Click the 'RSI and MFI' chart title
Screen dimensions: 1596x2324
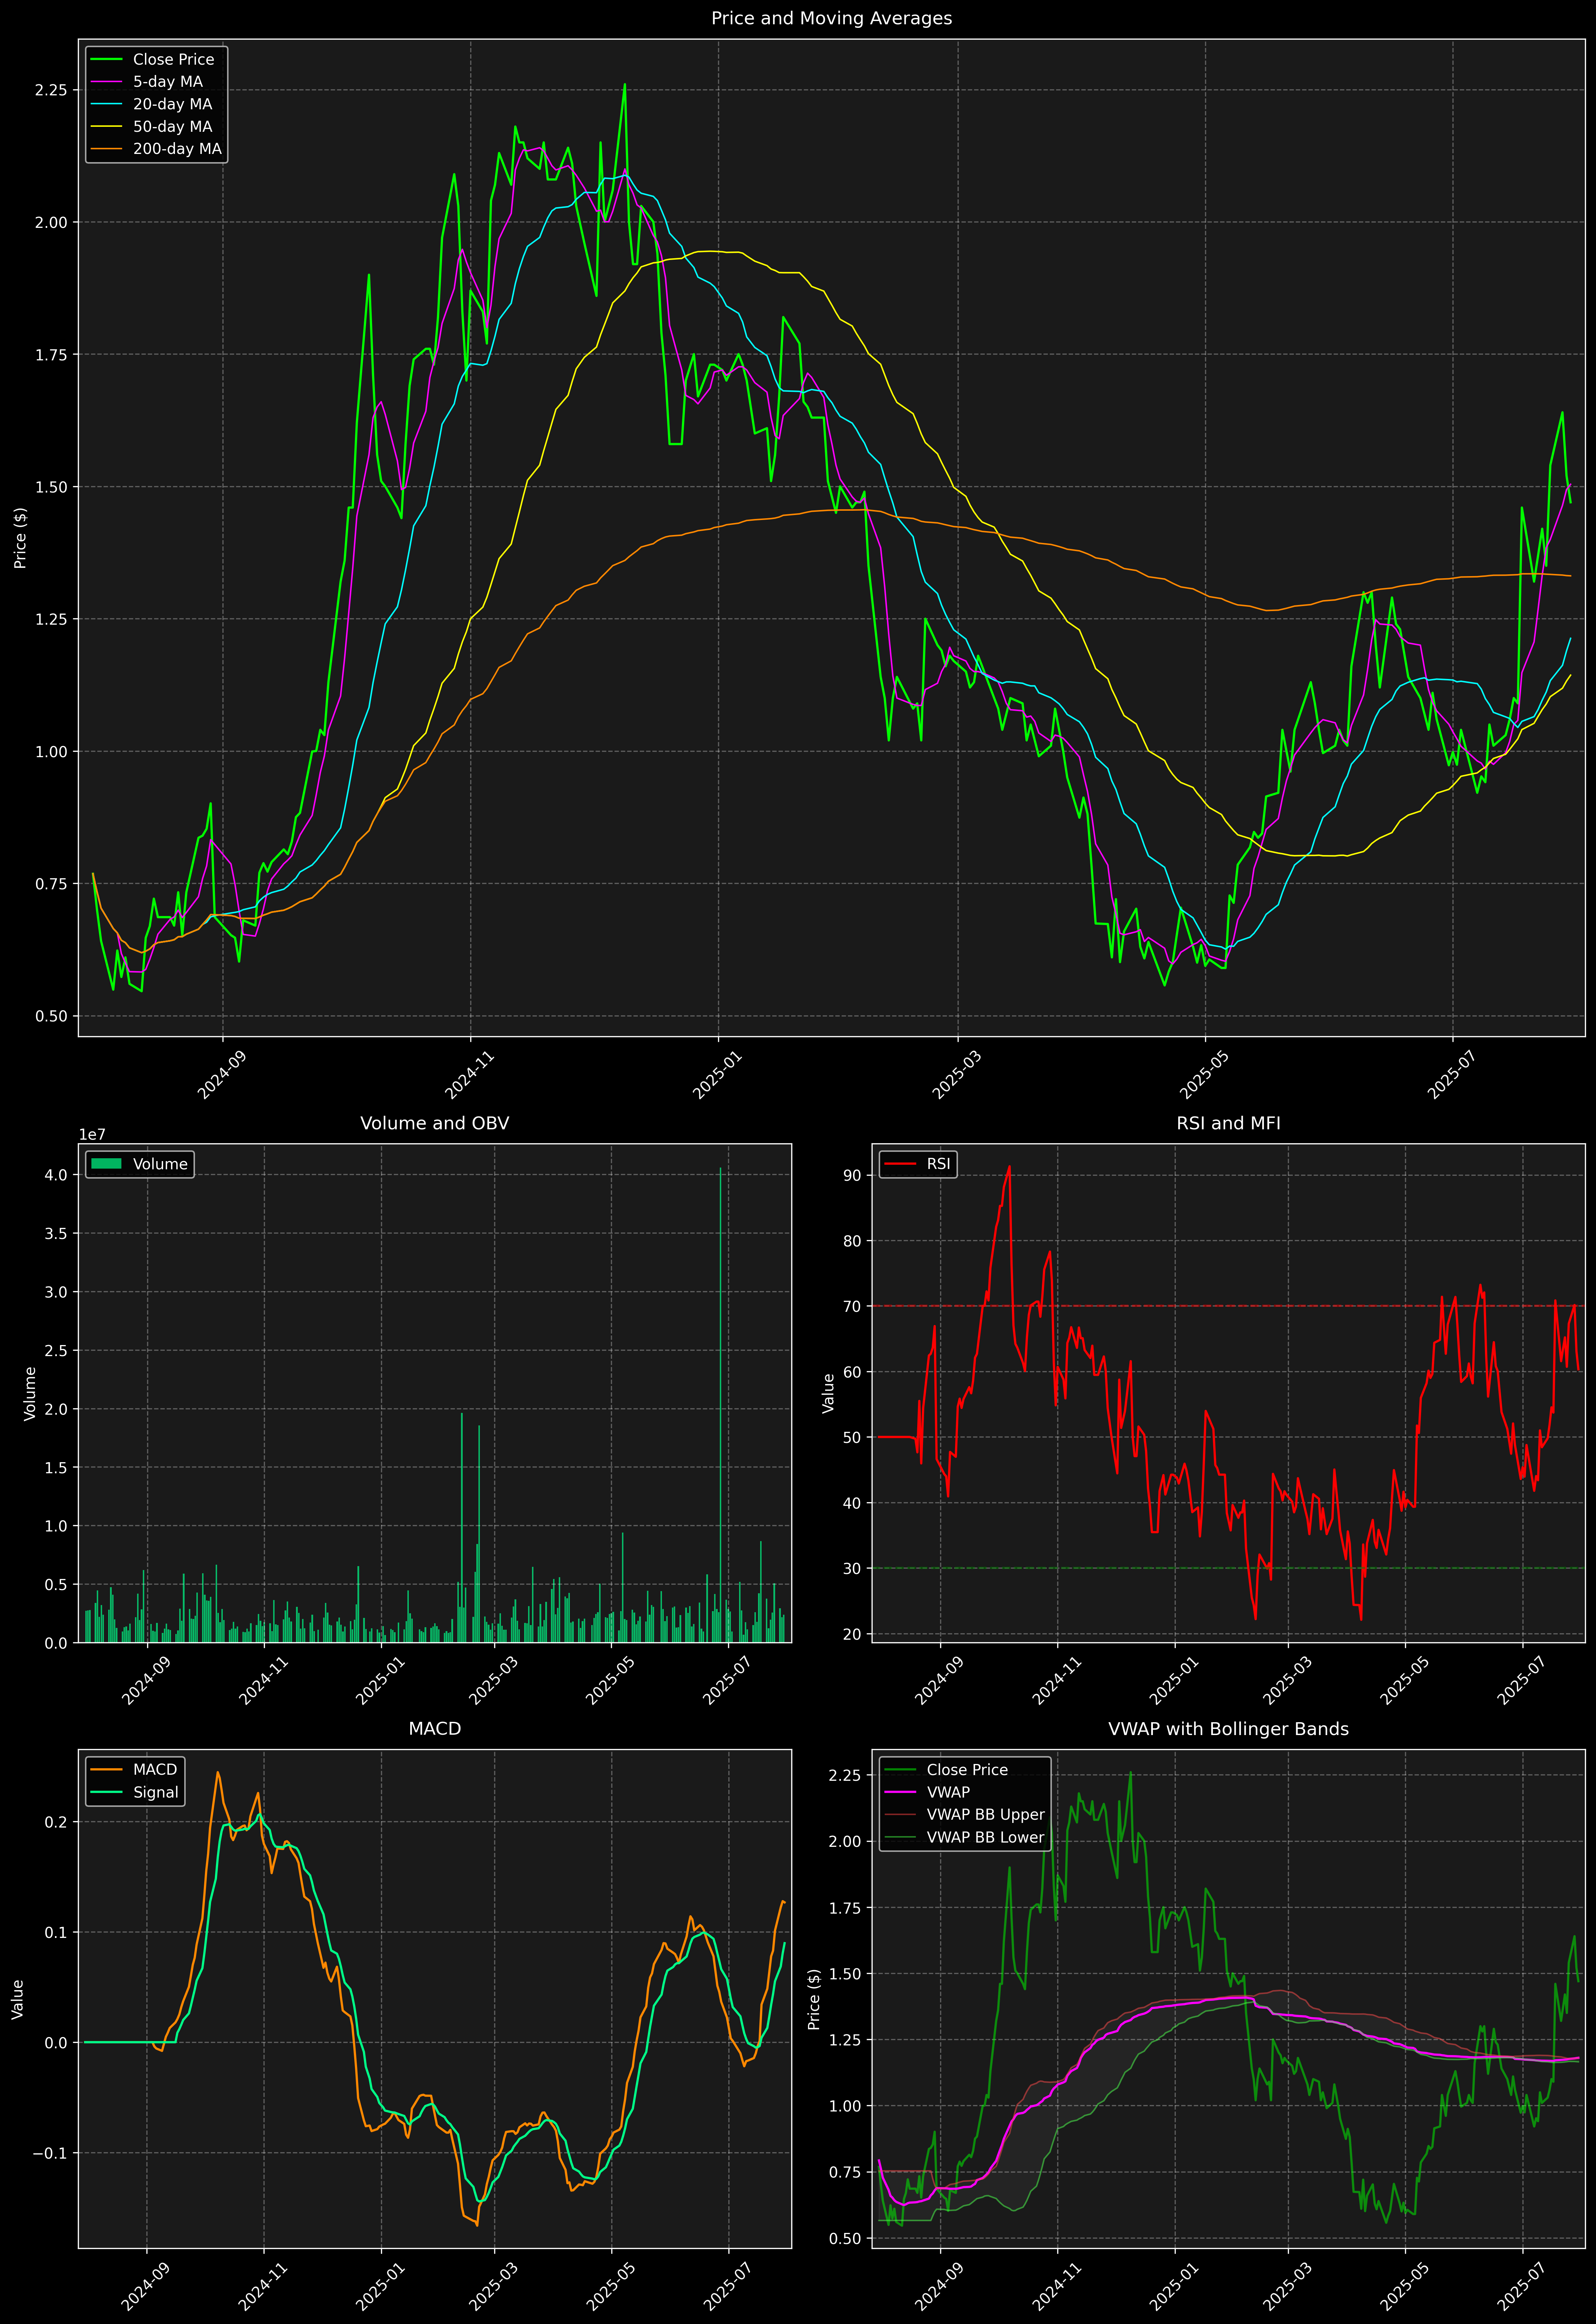coord(1228,1123)
